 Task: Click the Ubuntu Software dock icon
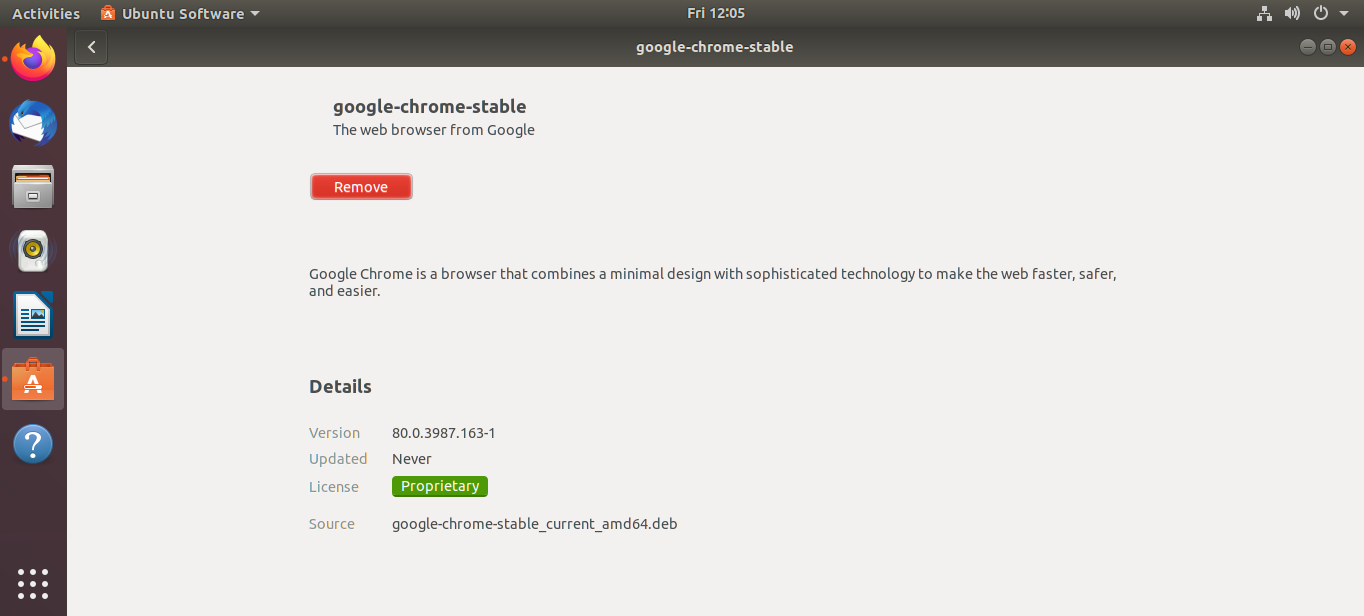[x=33, y=379]
